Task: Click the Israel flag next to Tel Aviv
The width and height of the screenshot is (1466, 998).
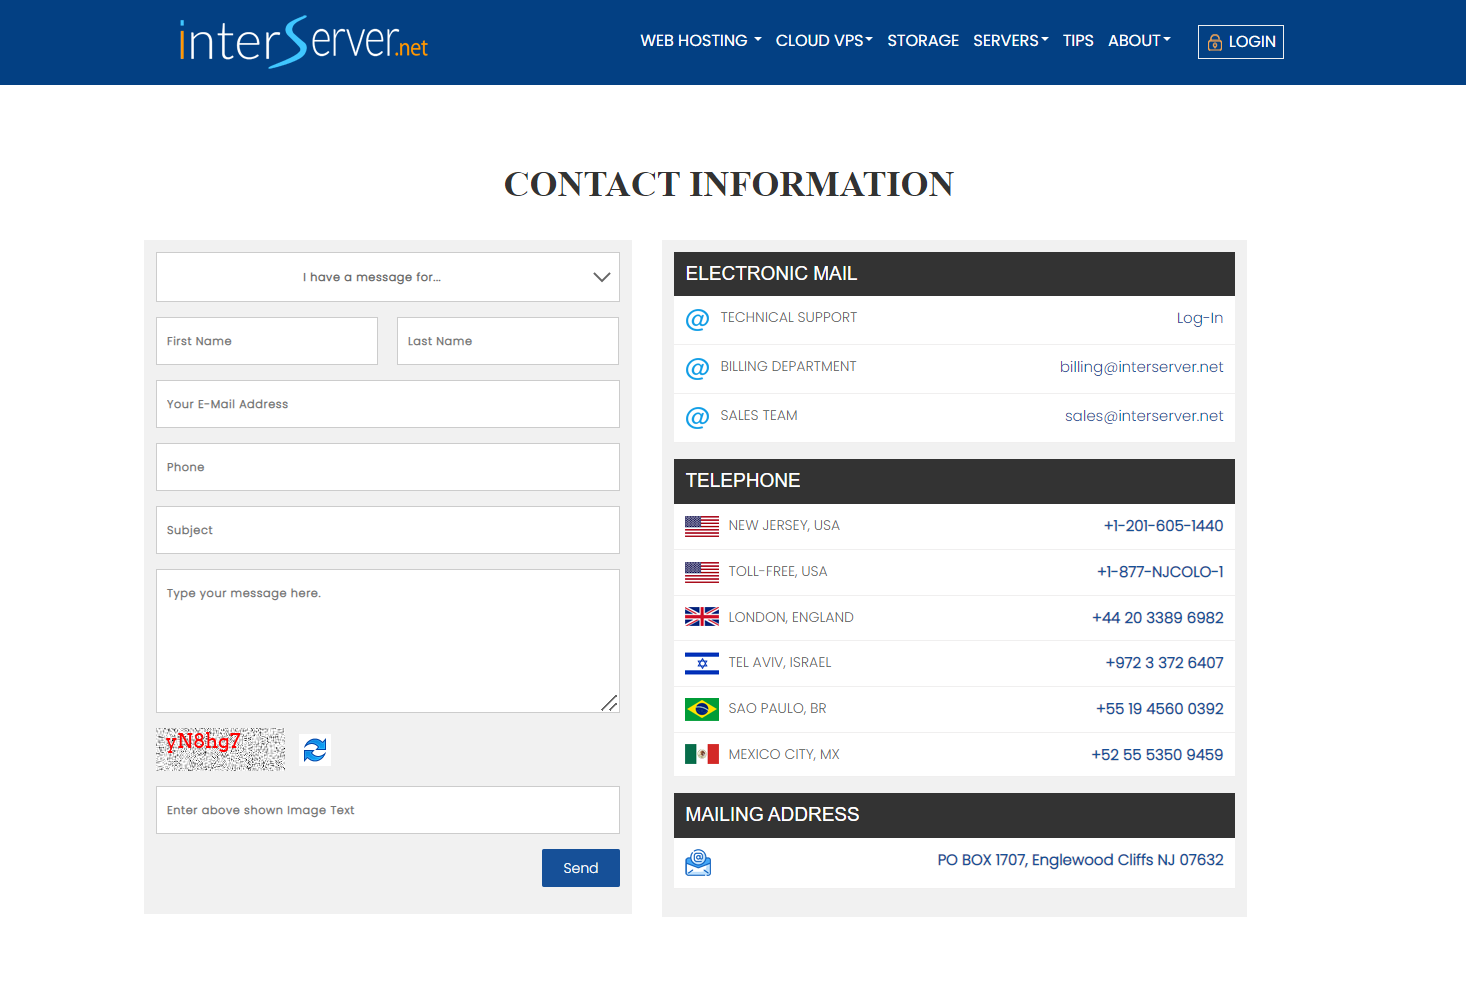Action: 702,663
